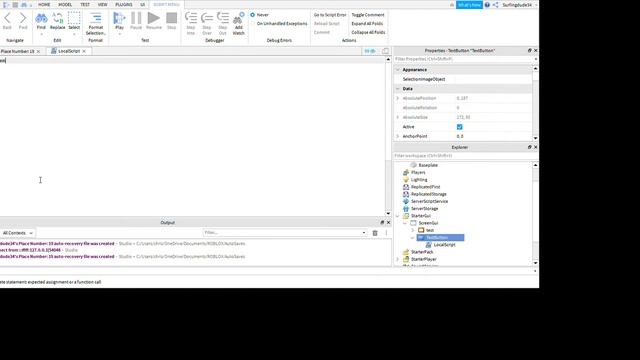This screenshot has height=360, width=640.
Task: Click Step Into debugger icon
Action: click(191, 18)
